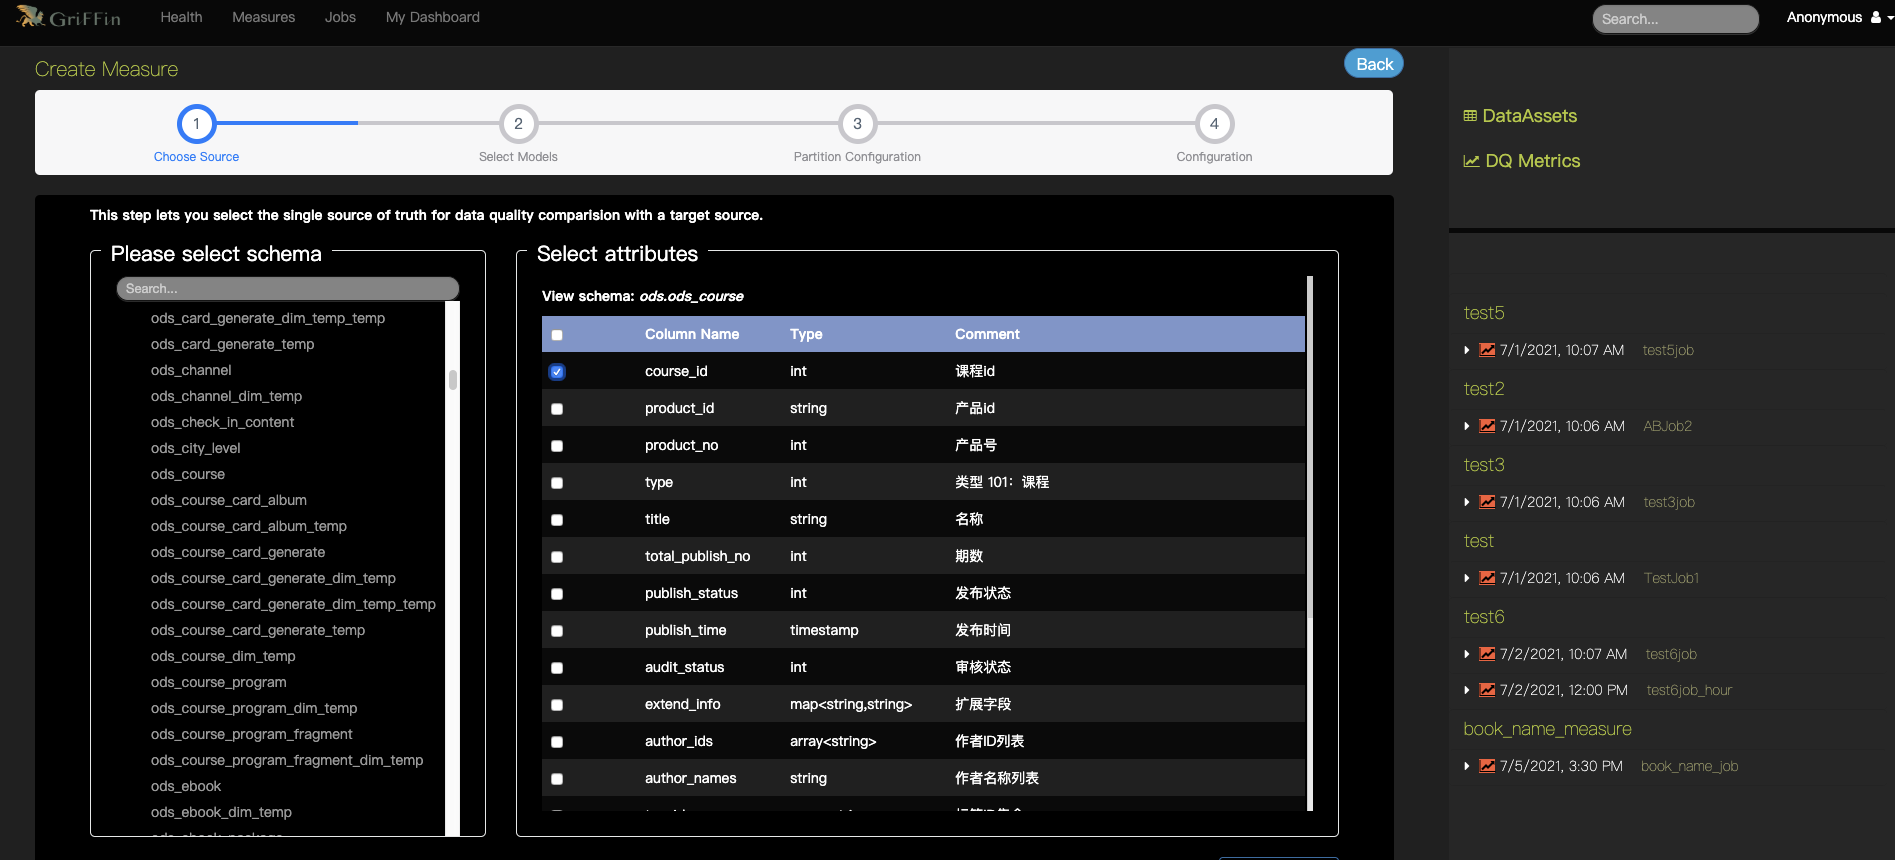Open the test6 measure link
Screen dimensions: 1895x860
[1484, 617]
